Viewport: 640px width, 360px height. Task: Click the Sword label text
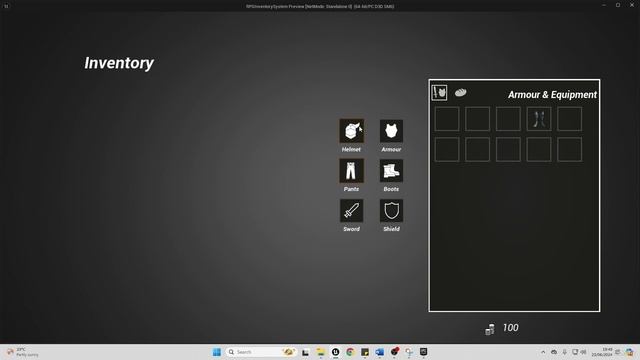[351, 229]
